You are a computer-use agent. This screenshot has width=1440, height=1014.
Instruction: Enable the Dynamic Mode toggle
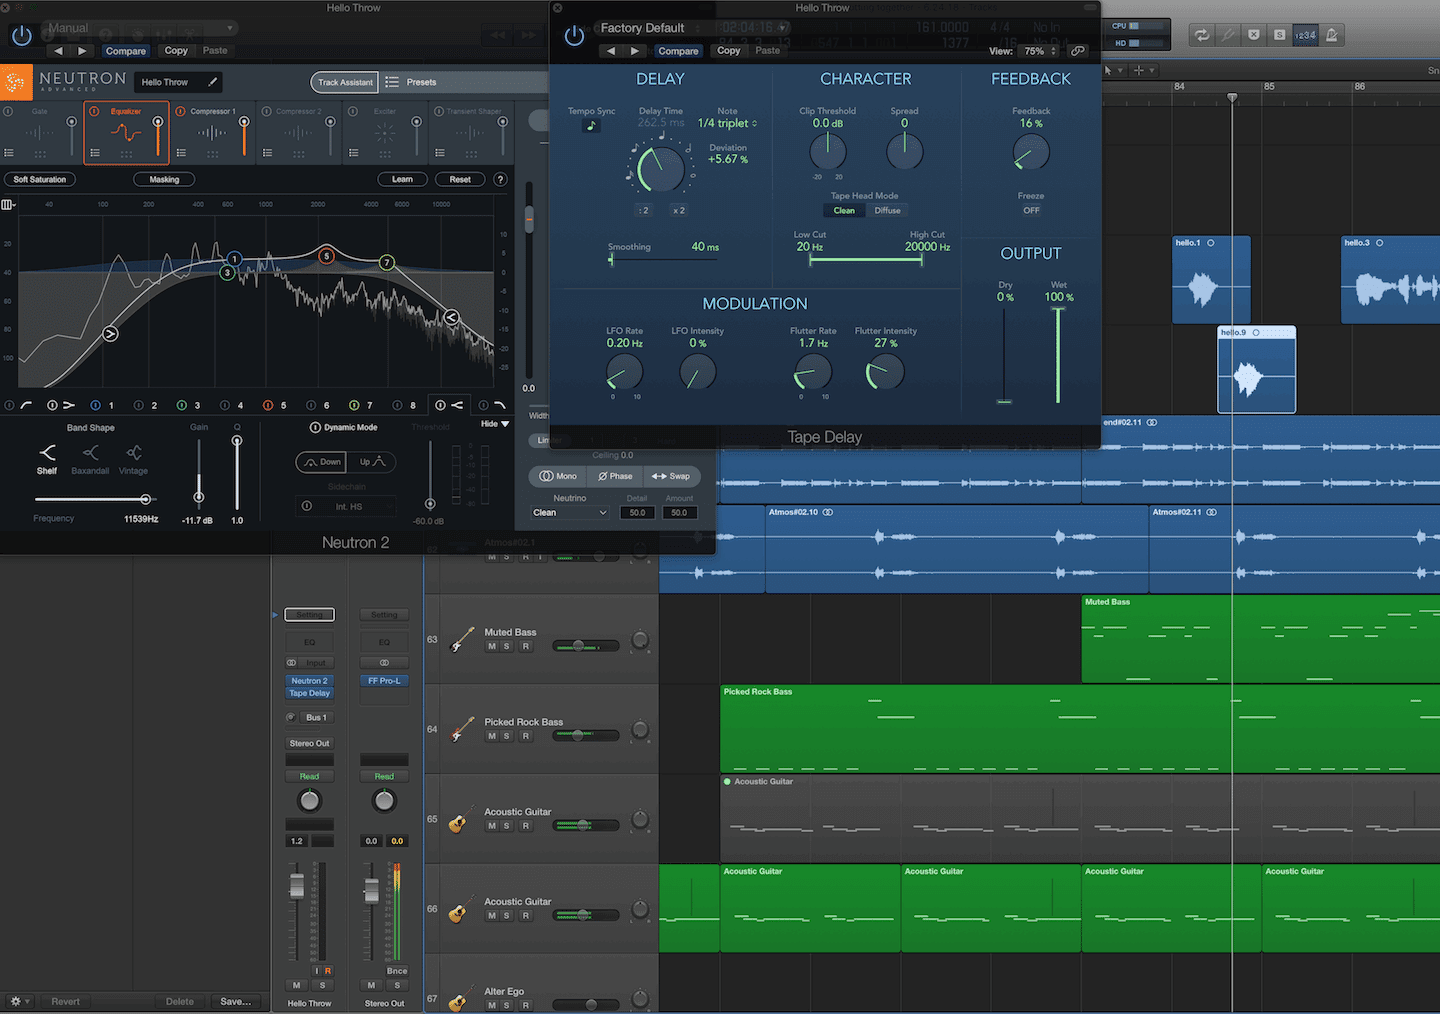click(x=315, y=427)
